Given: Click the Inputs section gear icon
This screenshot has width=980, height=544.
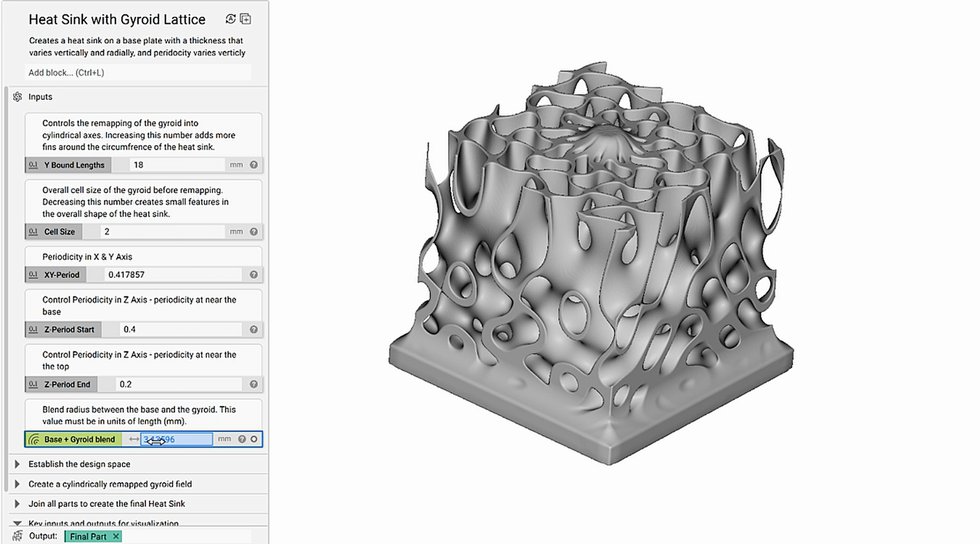Looking at the screenshot, I should point(17,97).
